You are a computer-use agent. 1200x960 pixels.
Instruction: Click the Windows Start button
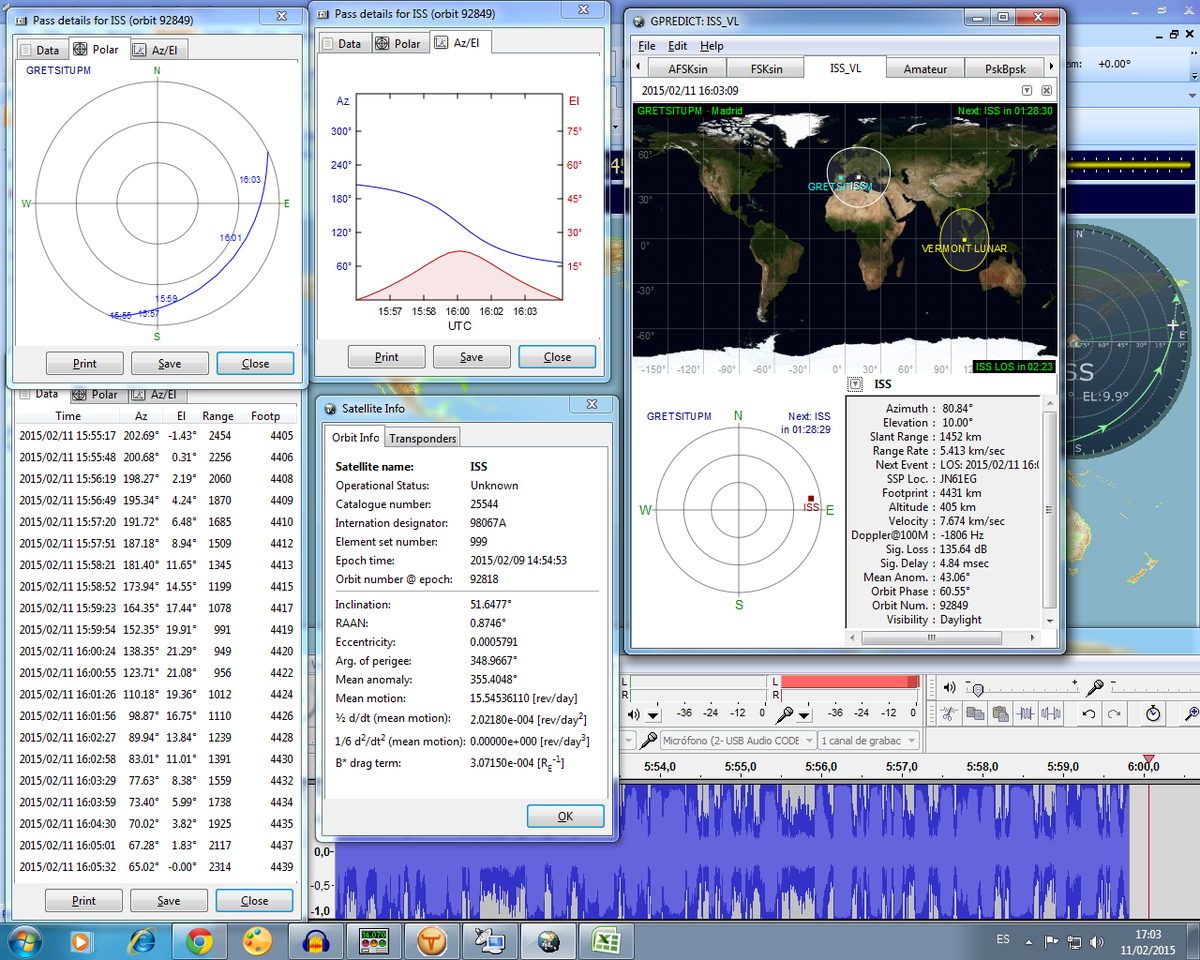[24, 941]
